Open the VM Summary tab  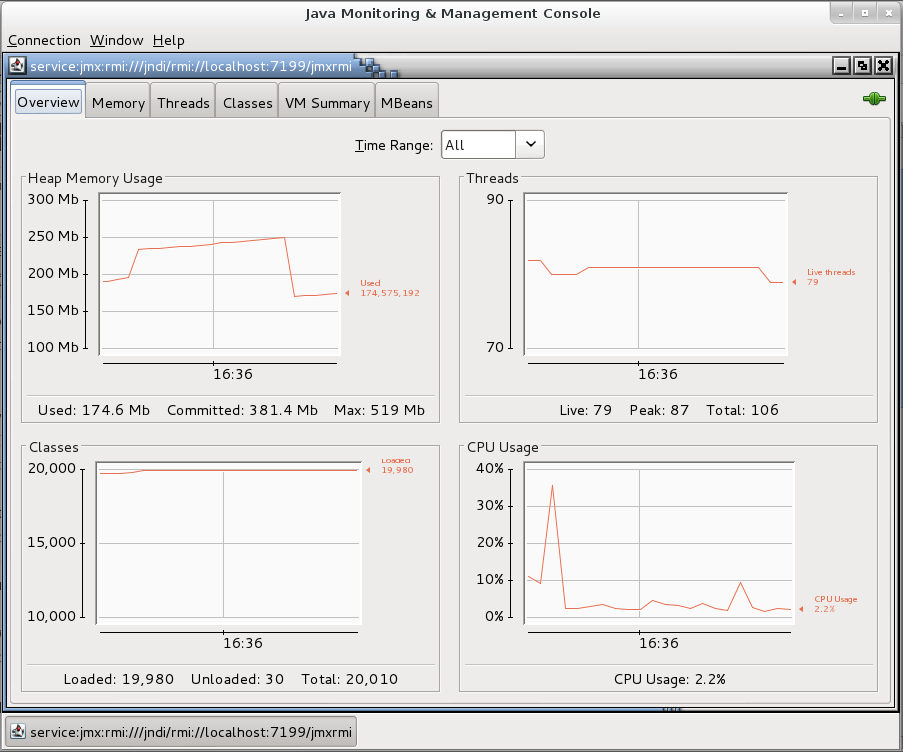[326, 101]
